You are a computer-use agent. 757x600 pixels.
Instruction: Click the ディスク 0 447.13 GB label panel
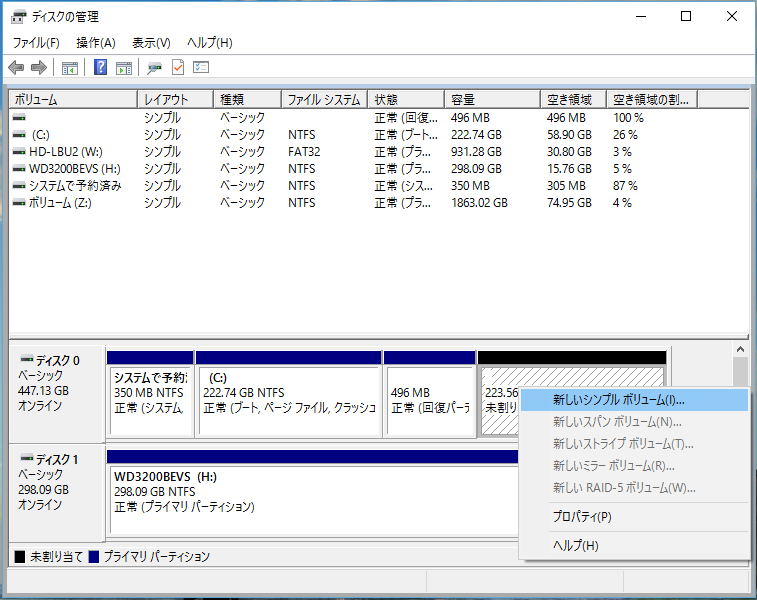(57, 393)
